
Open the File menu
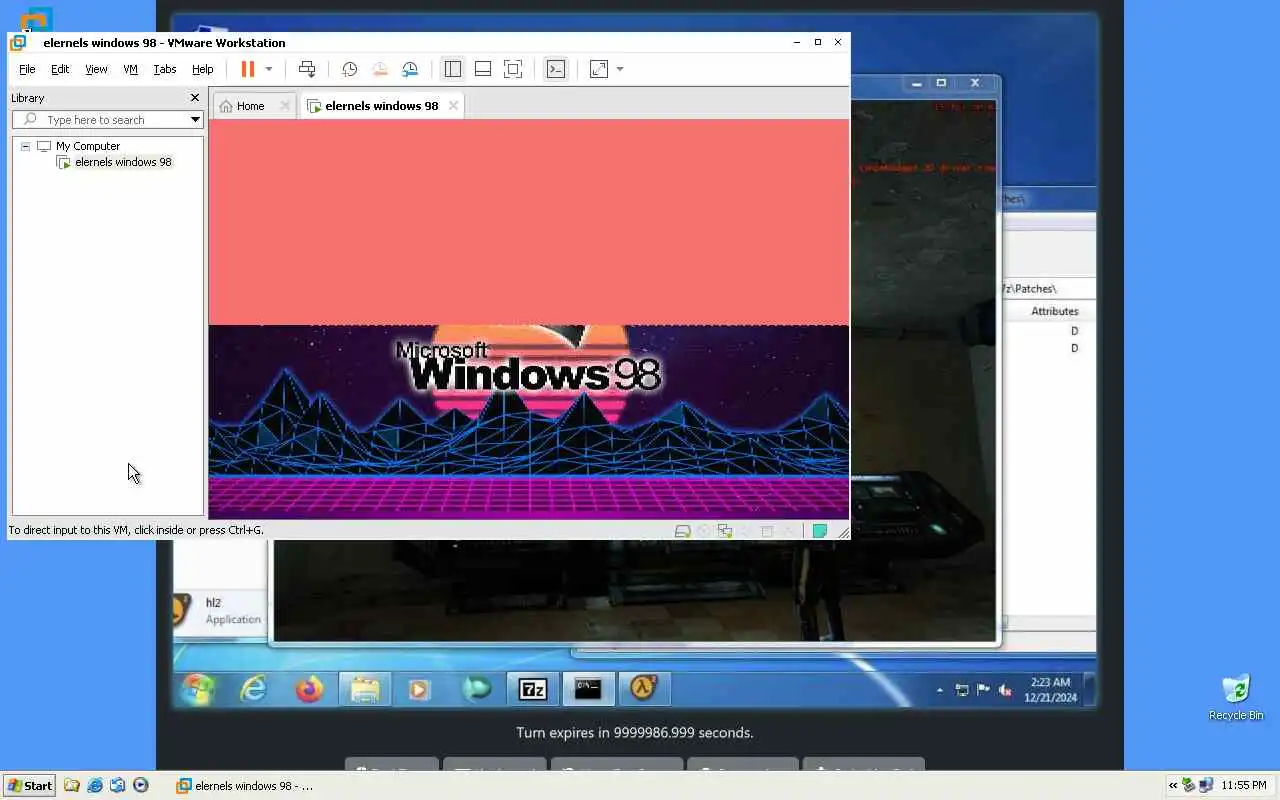coord(27,69)
